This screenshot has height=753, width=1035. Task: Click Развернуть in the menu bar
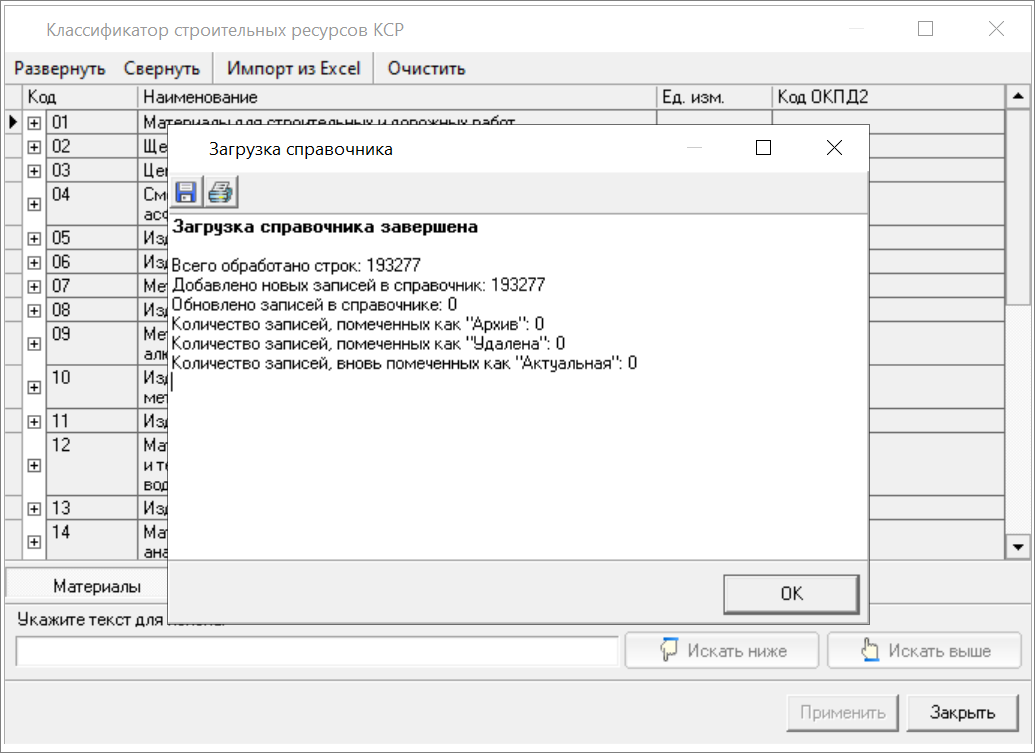tap(59, 69)
